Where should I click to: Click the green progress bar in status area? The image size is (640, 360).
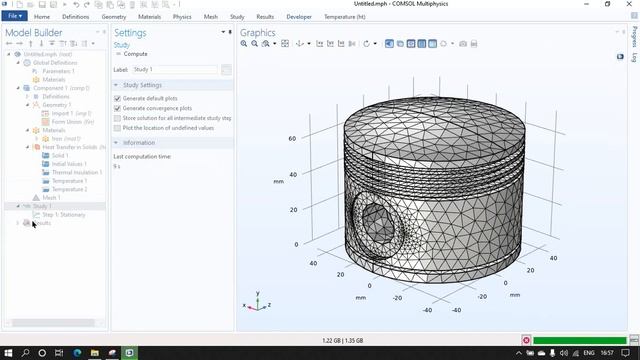point(580,340)
